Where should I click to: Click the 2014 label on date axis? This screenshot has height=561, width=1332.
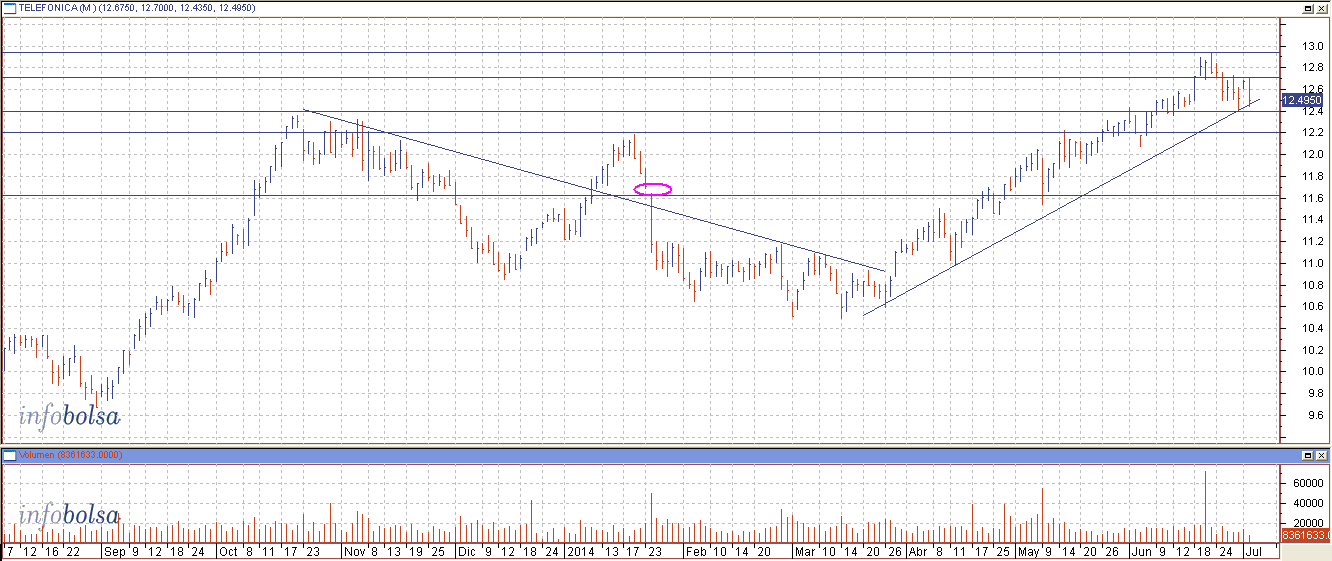581,551
